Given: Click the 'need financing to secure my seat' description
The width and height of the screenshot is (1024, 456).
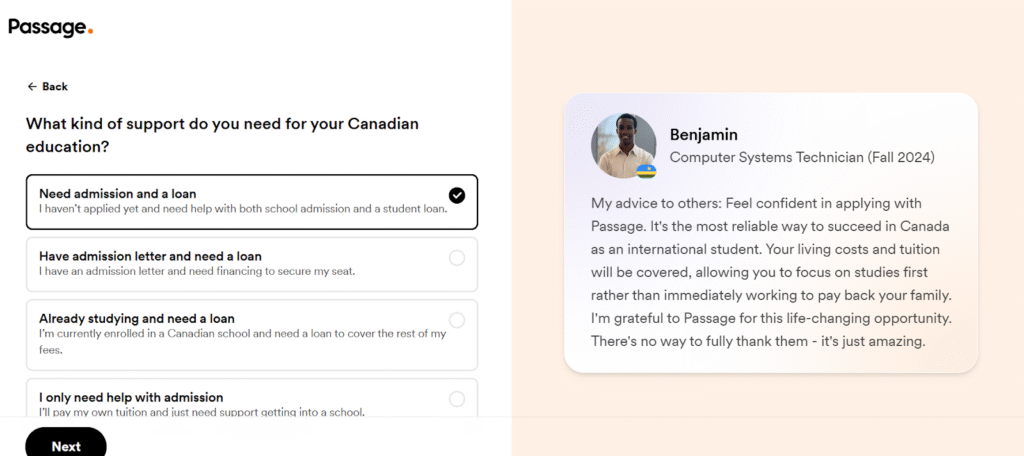Looking at the screenshot, I should tap(197, 271).
